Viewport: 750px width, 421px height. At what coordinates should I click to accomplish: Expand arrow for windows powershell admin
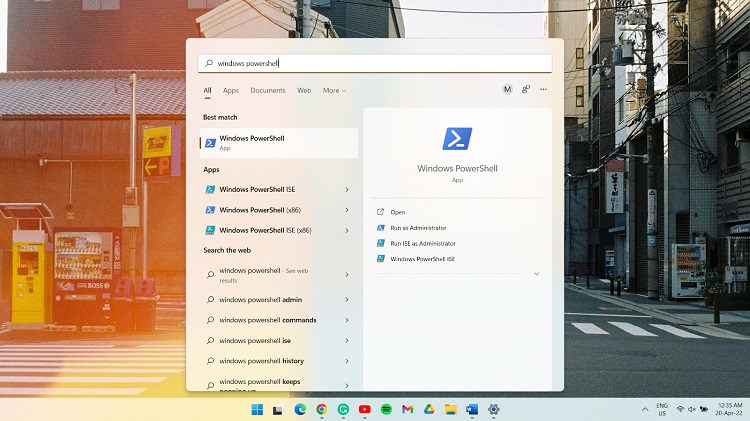click(347, 300)
